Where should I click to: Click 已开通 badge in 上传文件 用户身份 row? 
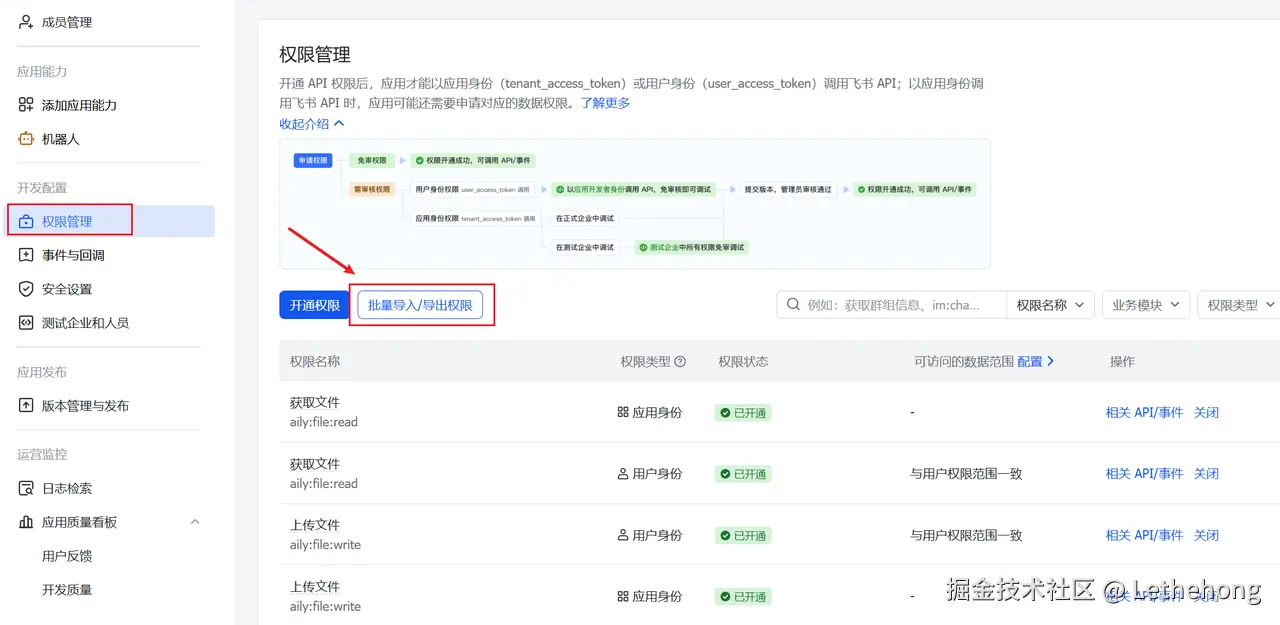743,535
